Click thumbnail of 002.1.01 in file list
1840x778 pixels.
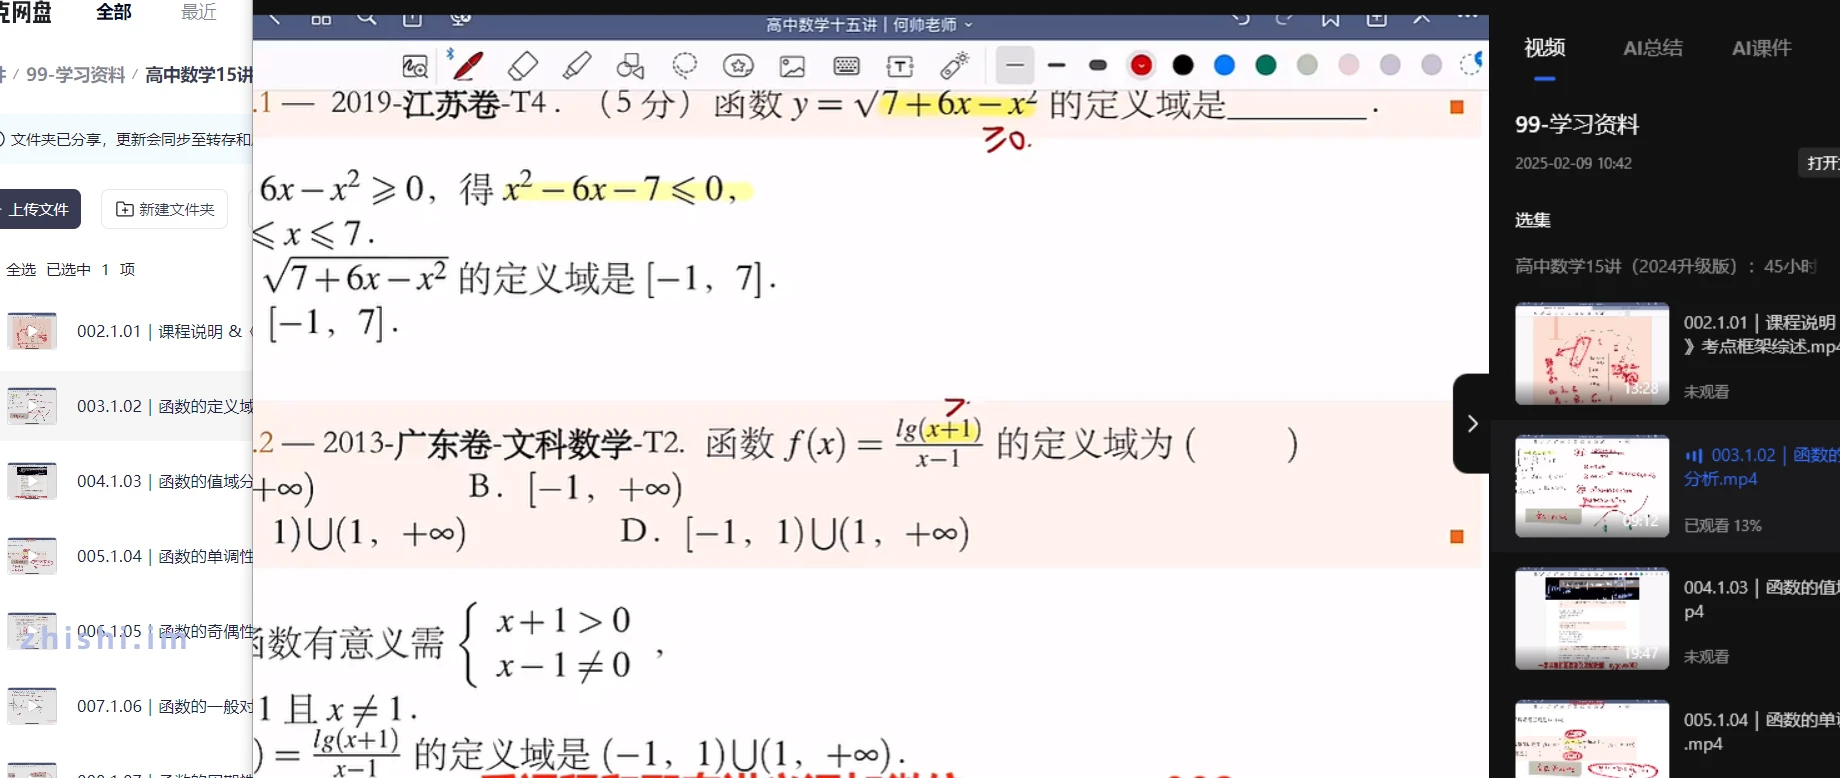(x=32, y=331)
